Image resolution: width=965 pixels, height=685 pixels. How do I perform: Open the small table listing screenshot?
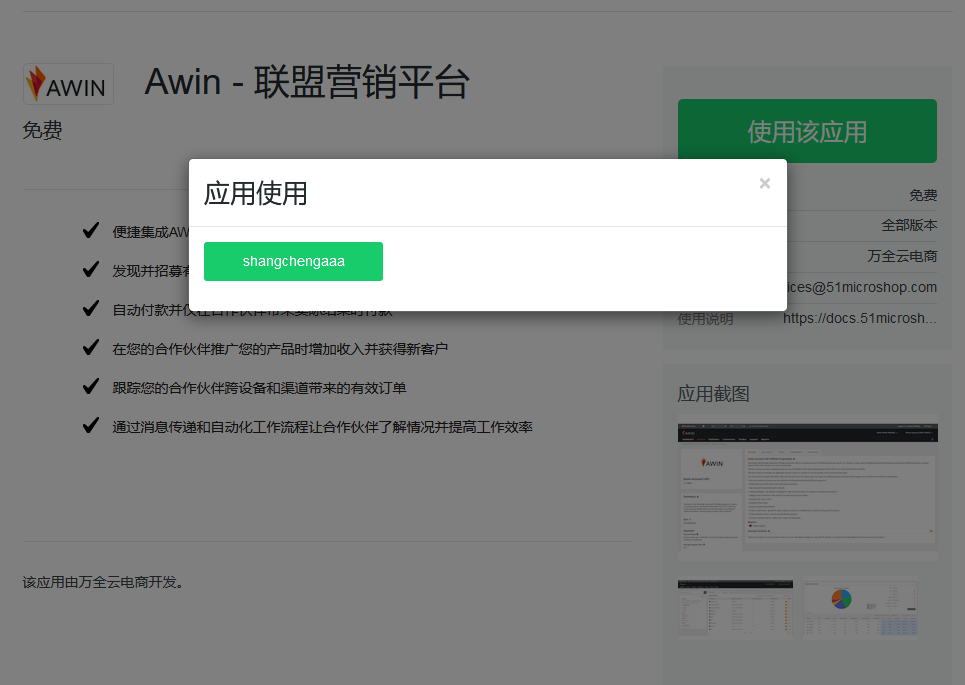point(735,606)
